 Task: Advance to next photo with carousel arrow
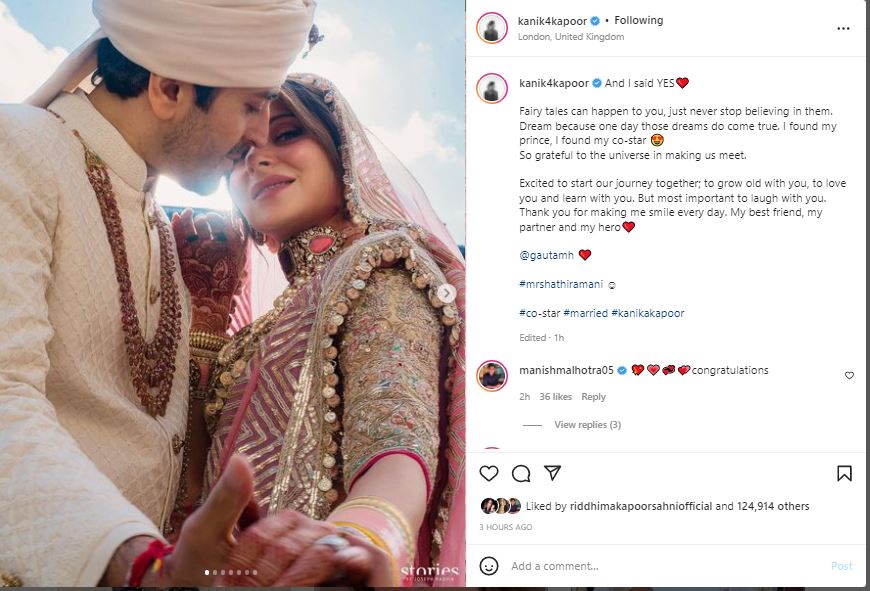446,293
